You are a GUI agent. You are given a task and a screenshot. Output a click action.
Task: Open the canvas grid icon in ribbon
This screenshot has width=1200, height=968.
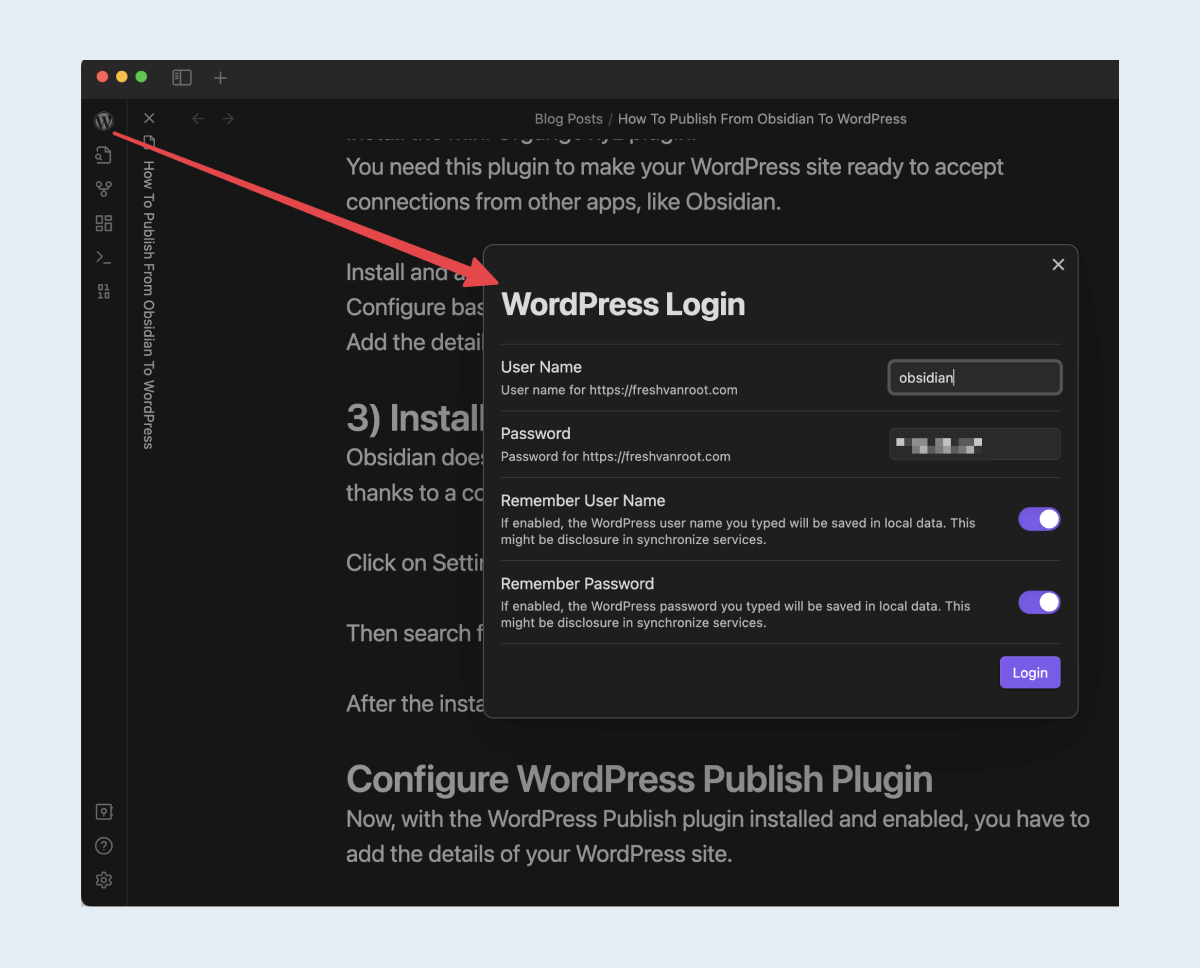(104, 223)
